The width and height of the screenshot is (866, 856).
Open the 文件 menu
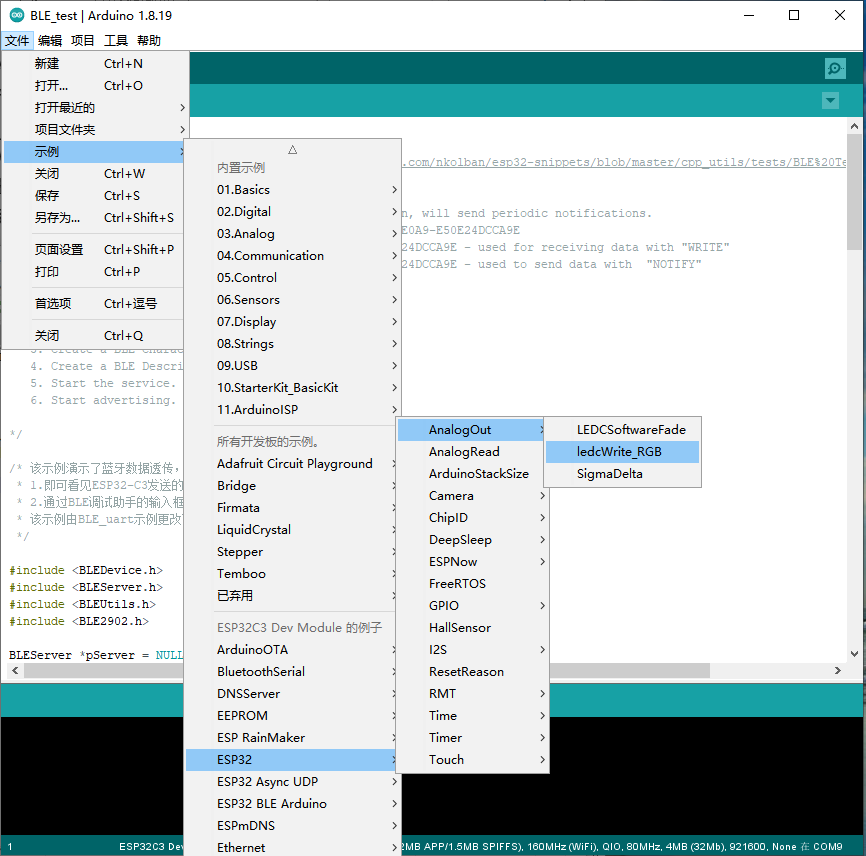(17, 40)
